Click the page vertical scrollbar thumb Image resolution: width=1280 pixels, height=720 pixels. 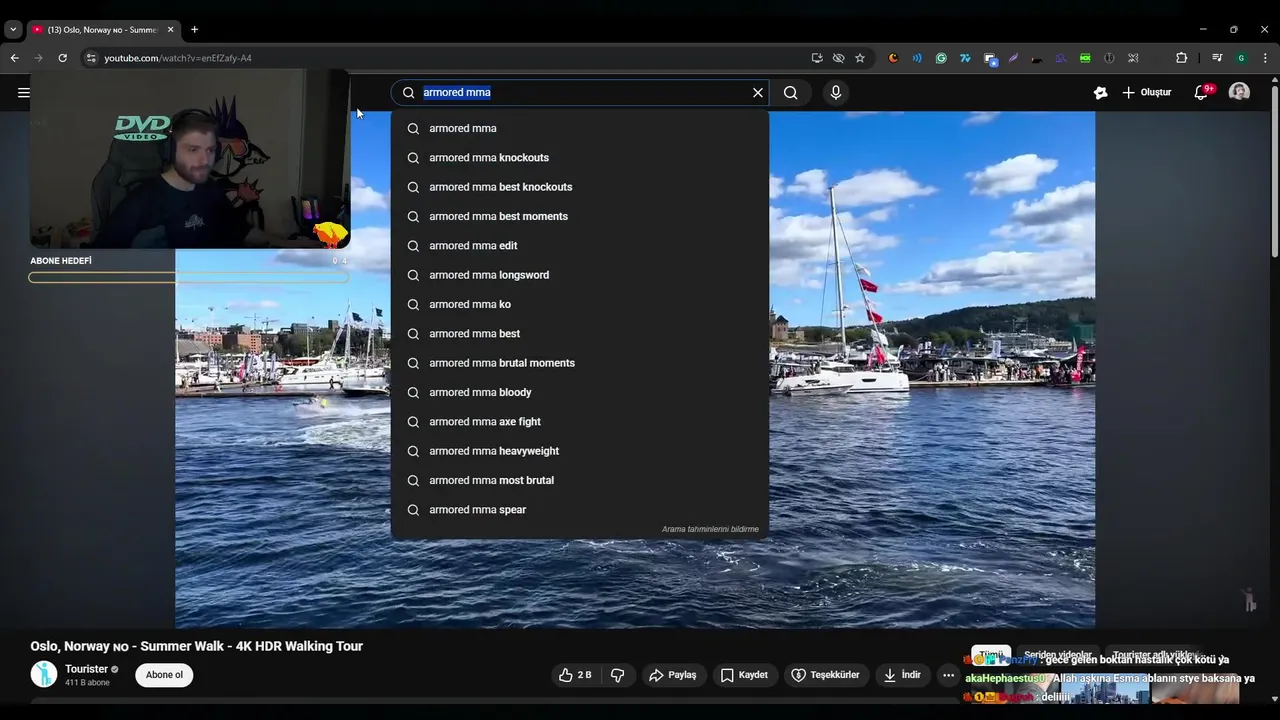(x=1273, y=170)
